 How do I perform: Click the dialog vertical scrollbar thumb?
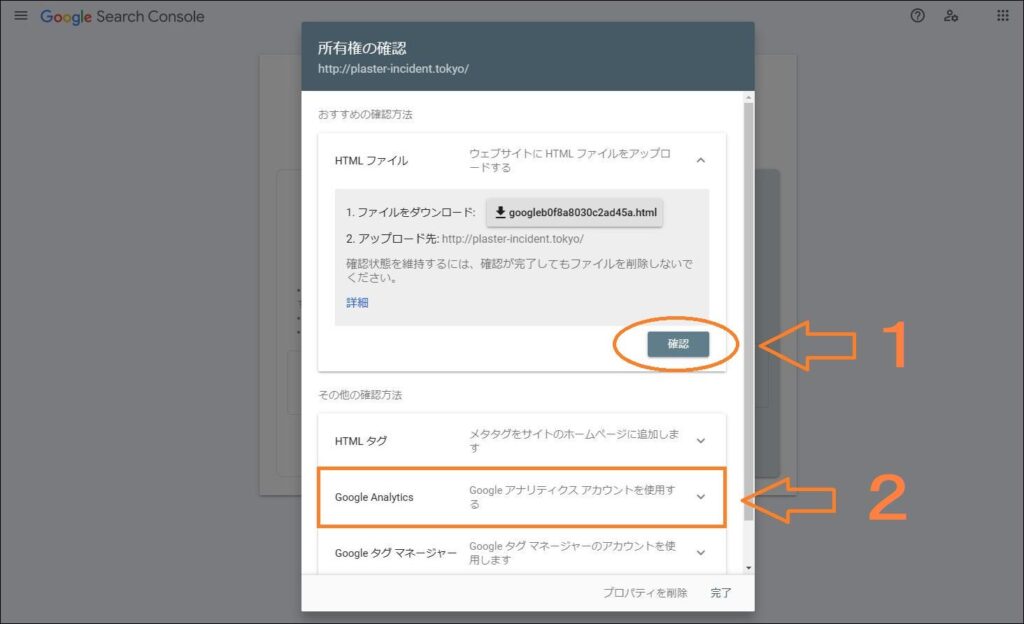point(748,311)
